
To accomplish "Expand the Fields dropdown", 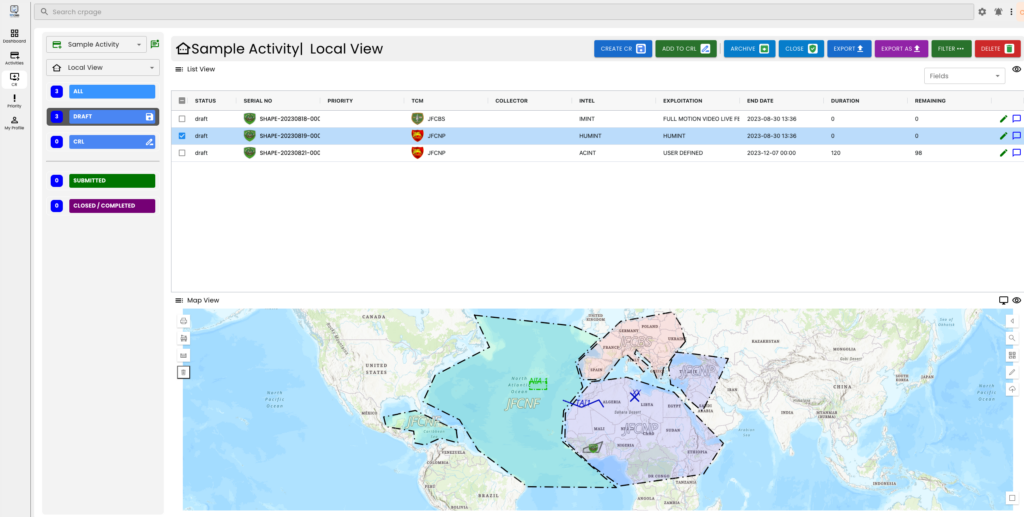I will 964,76.
